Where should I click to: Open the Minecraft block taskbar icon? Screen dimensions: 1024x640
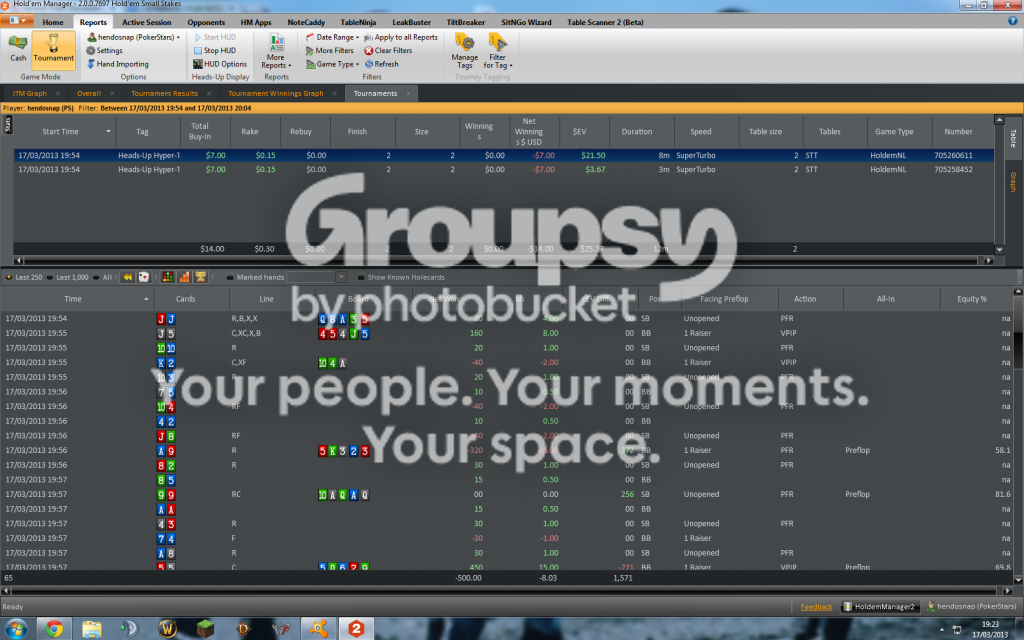[x=206, y=628]
